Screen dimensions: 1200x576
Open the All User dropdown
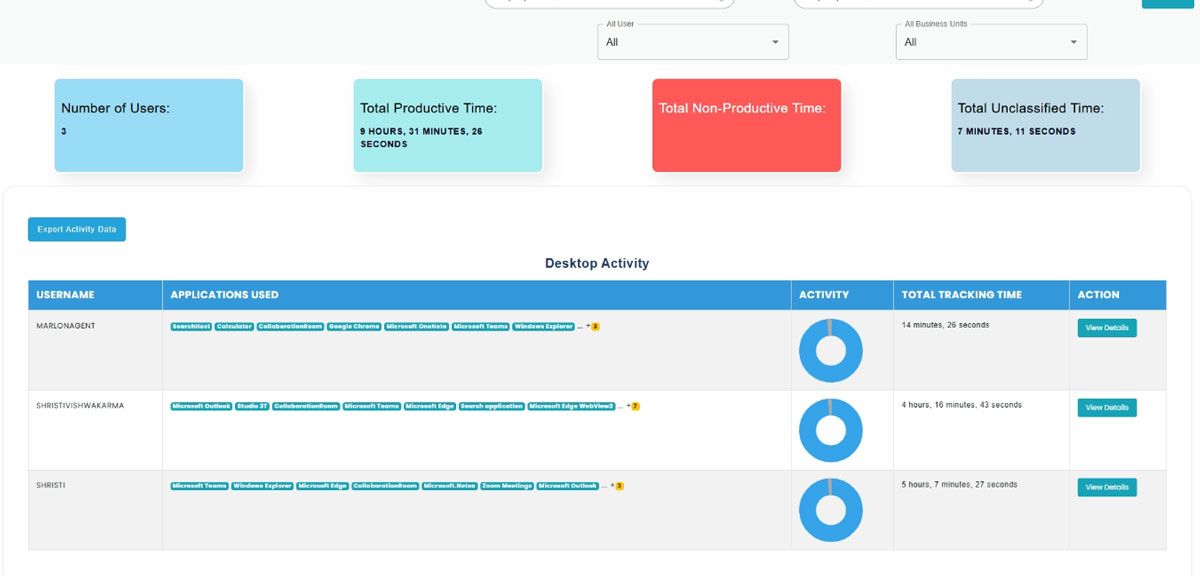pos(692,42)
